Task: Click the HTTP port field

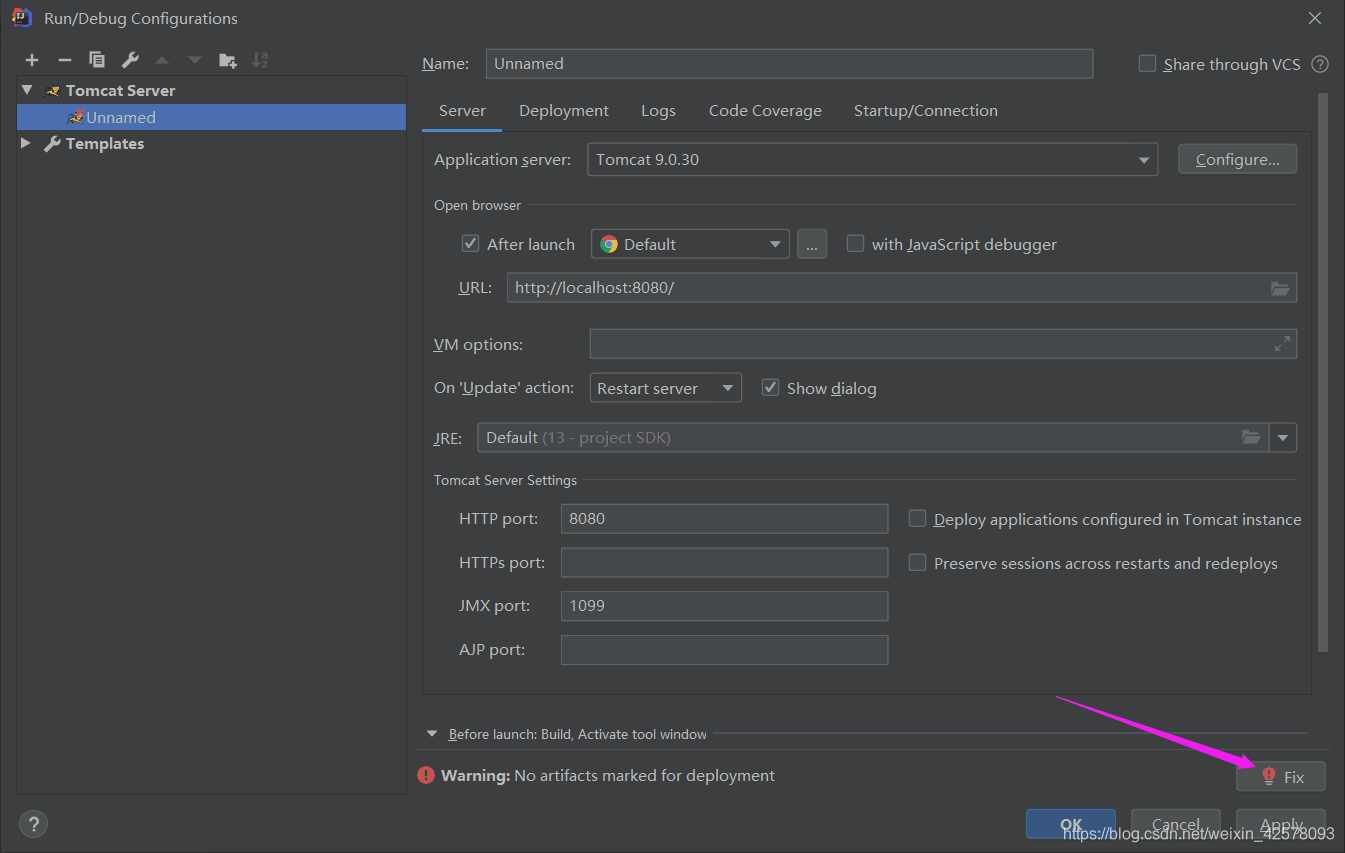Action: pyautogui.click(x=724, y=519)
